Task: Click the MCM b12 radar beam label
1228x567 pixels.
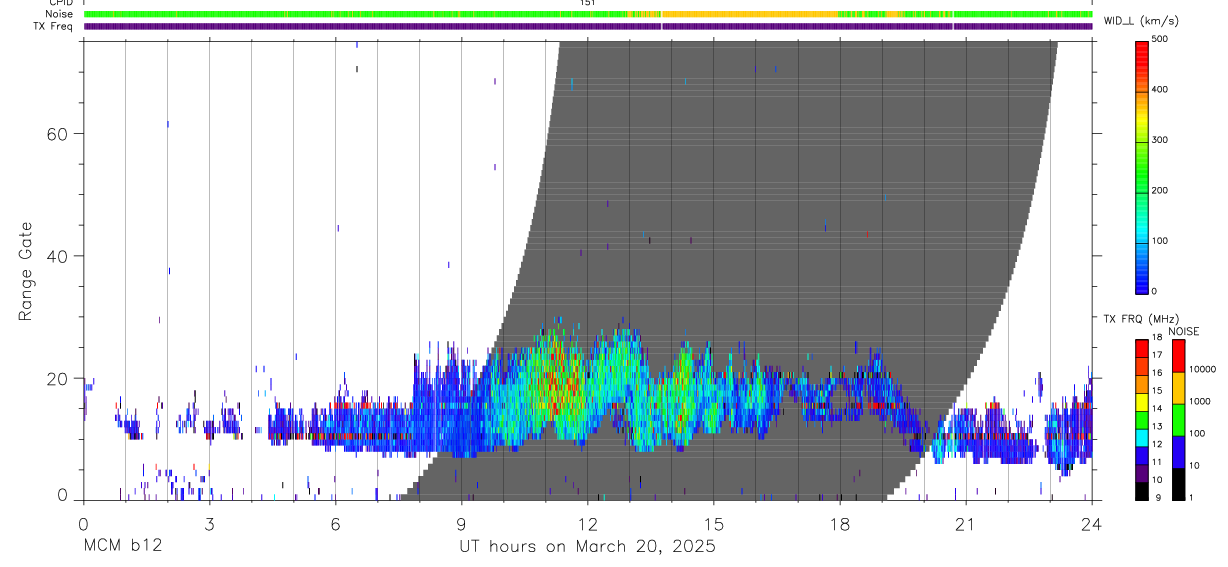Action: (120, 546)
